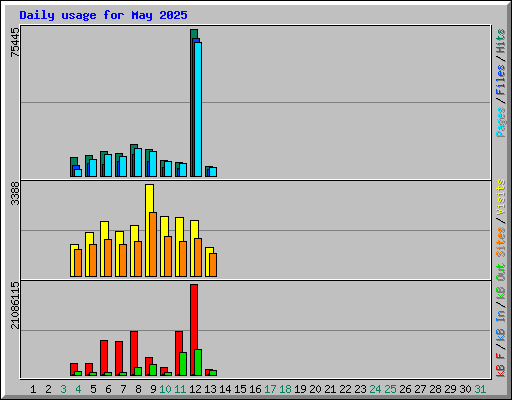Click the green kB Out bar for day 12

198,363
